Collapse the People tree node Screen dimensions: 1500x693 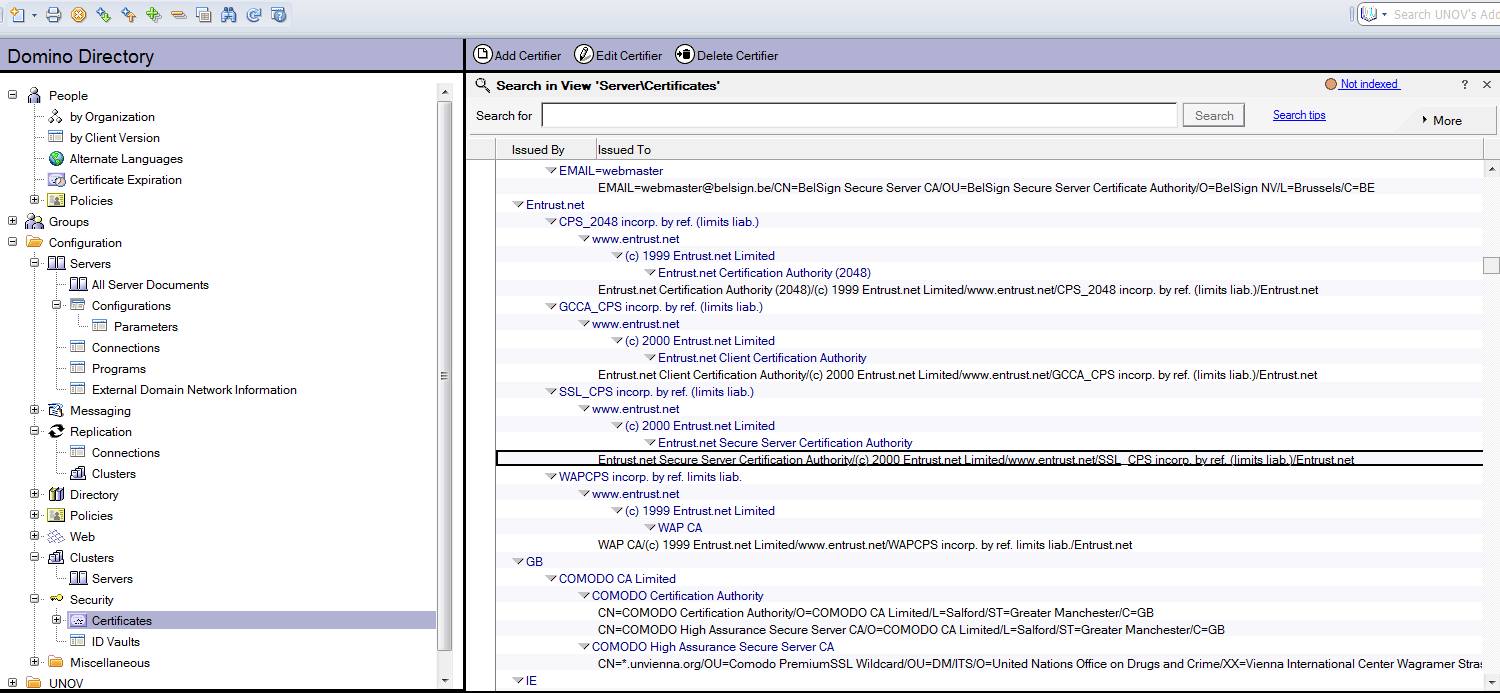13,95
